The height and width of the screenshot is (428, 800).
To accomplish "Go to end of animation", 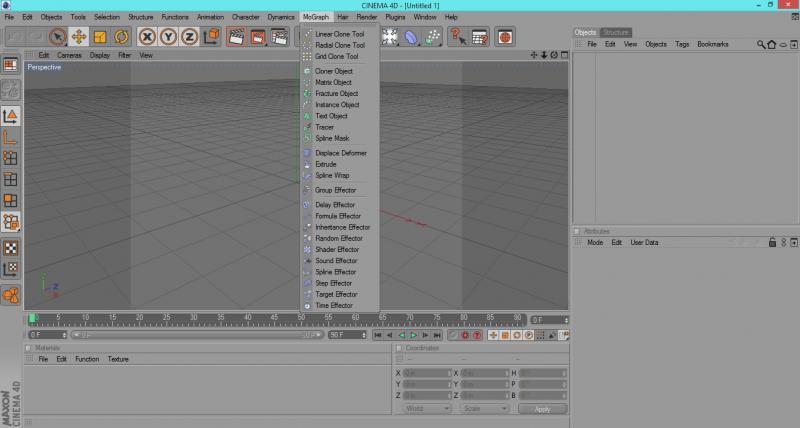I will tap(437, 335).
